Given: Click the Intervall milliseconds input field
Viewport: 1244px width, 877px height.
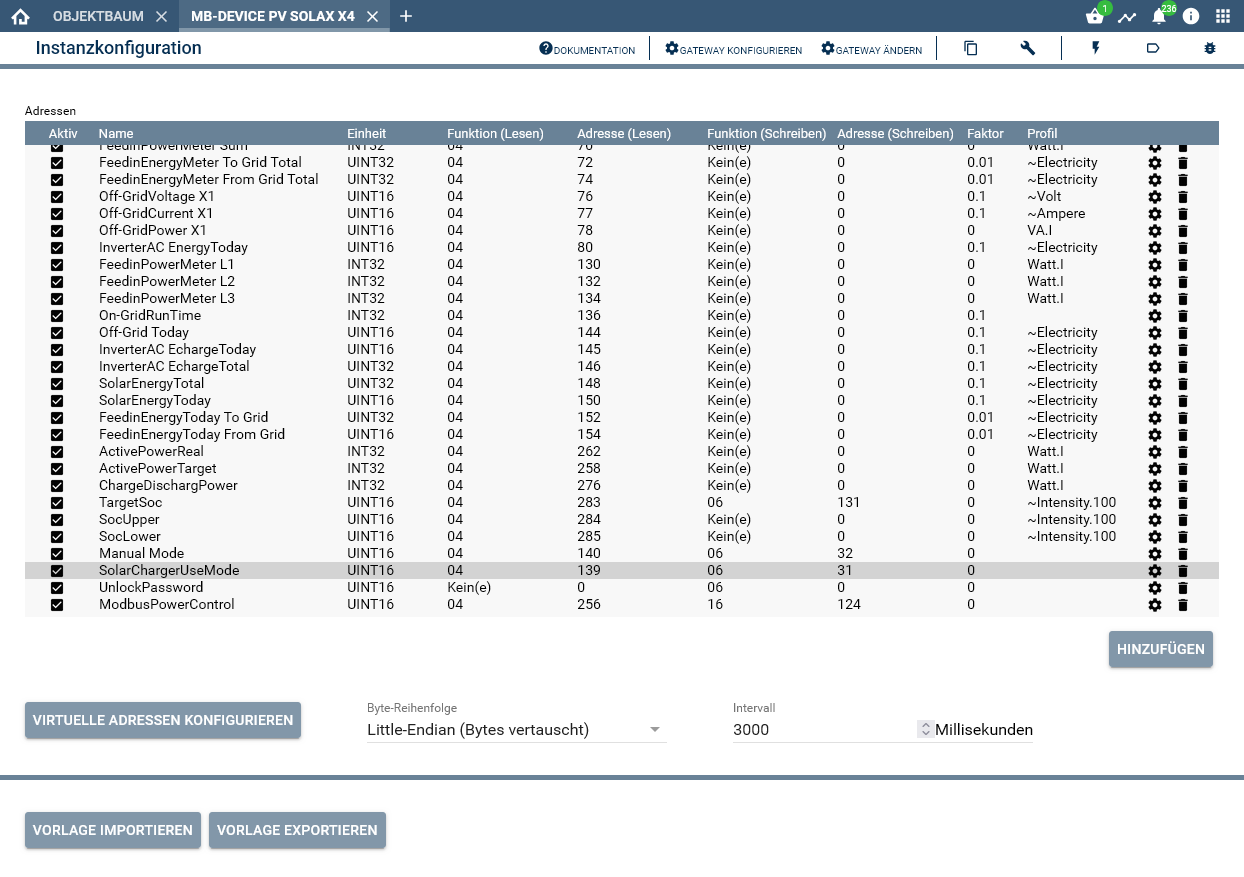Looking at the screenshot, I should 822,730.
